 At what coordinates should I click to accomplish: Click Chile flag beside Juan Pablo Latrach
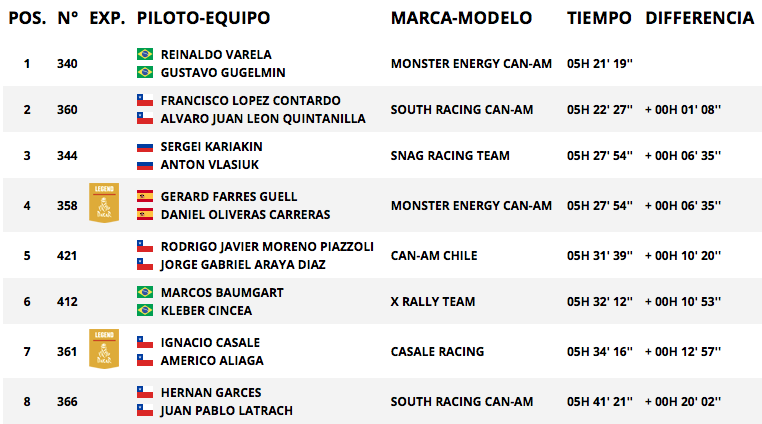[145, 410]
